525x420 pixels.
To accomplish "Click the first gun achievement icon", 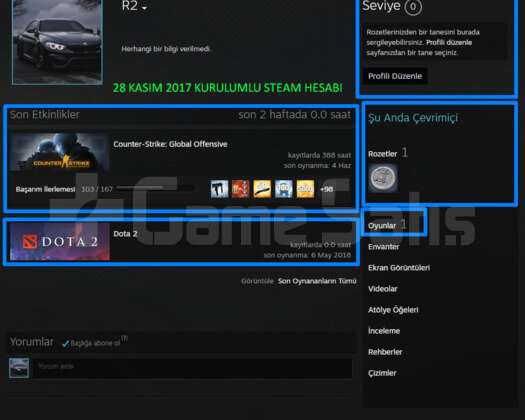I will pyautogui.click(x=219, y=189).
